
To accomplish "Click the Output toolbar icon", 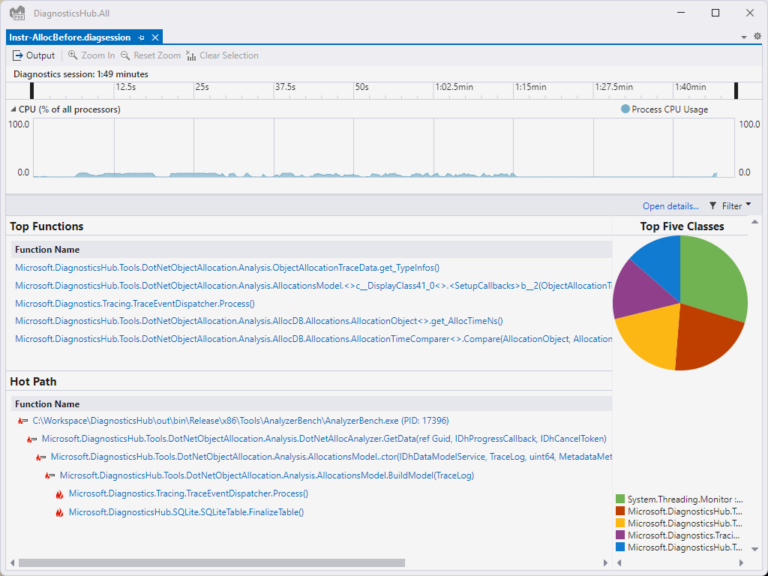I will (18, 56).
